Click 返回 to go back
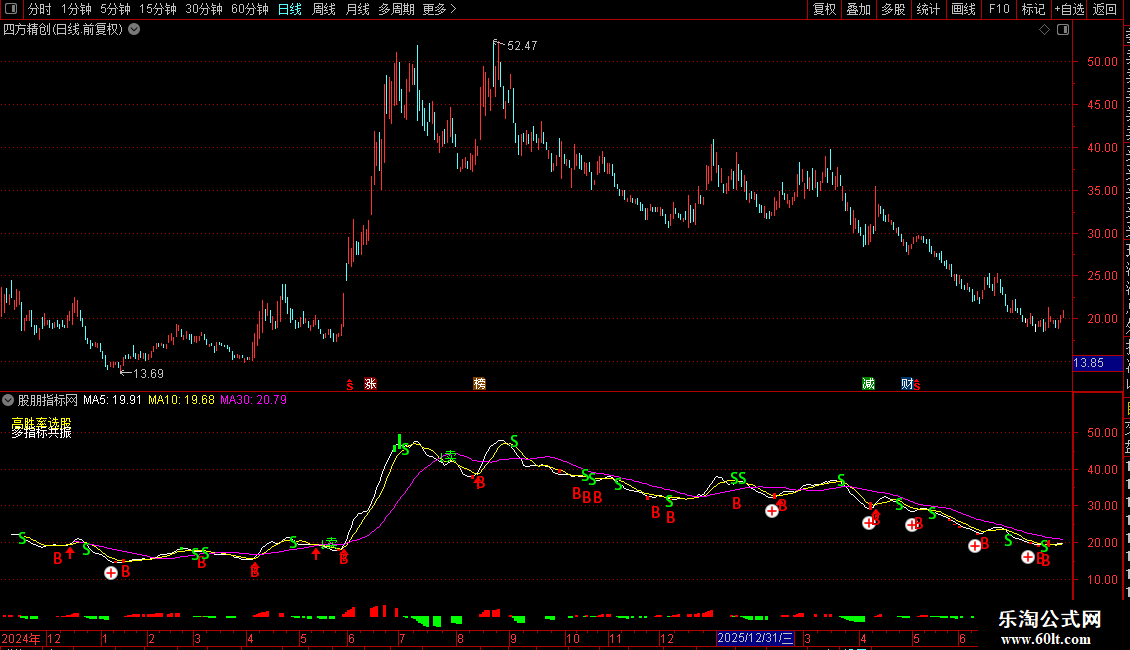The width and height of the screenshot is (1130, 650). click(1105, 9)
